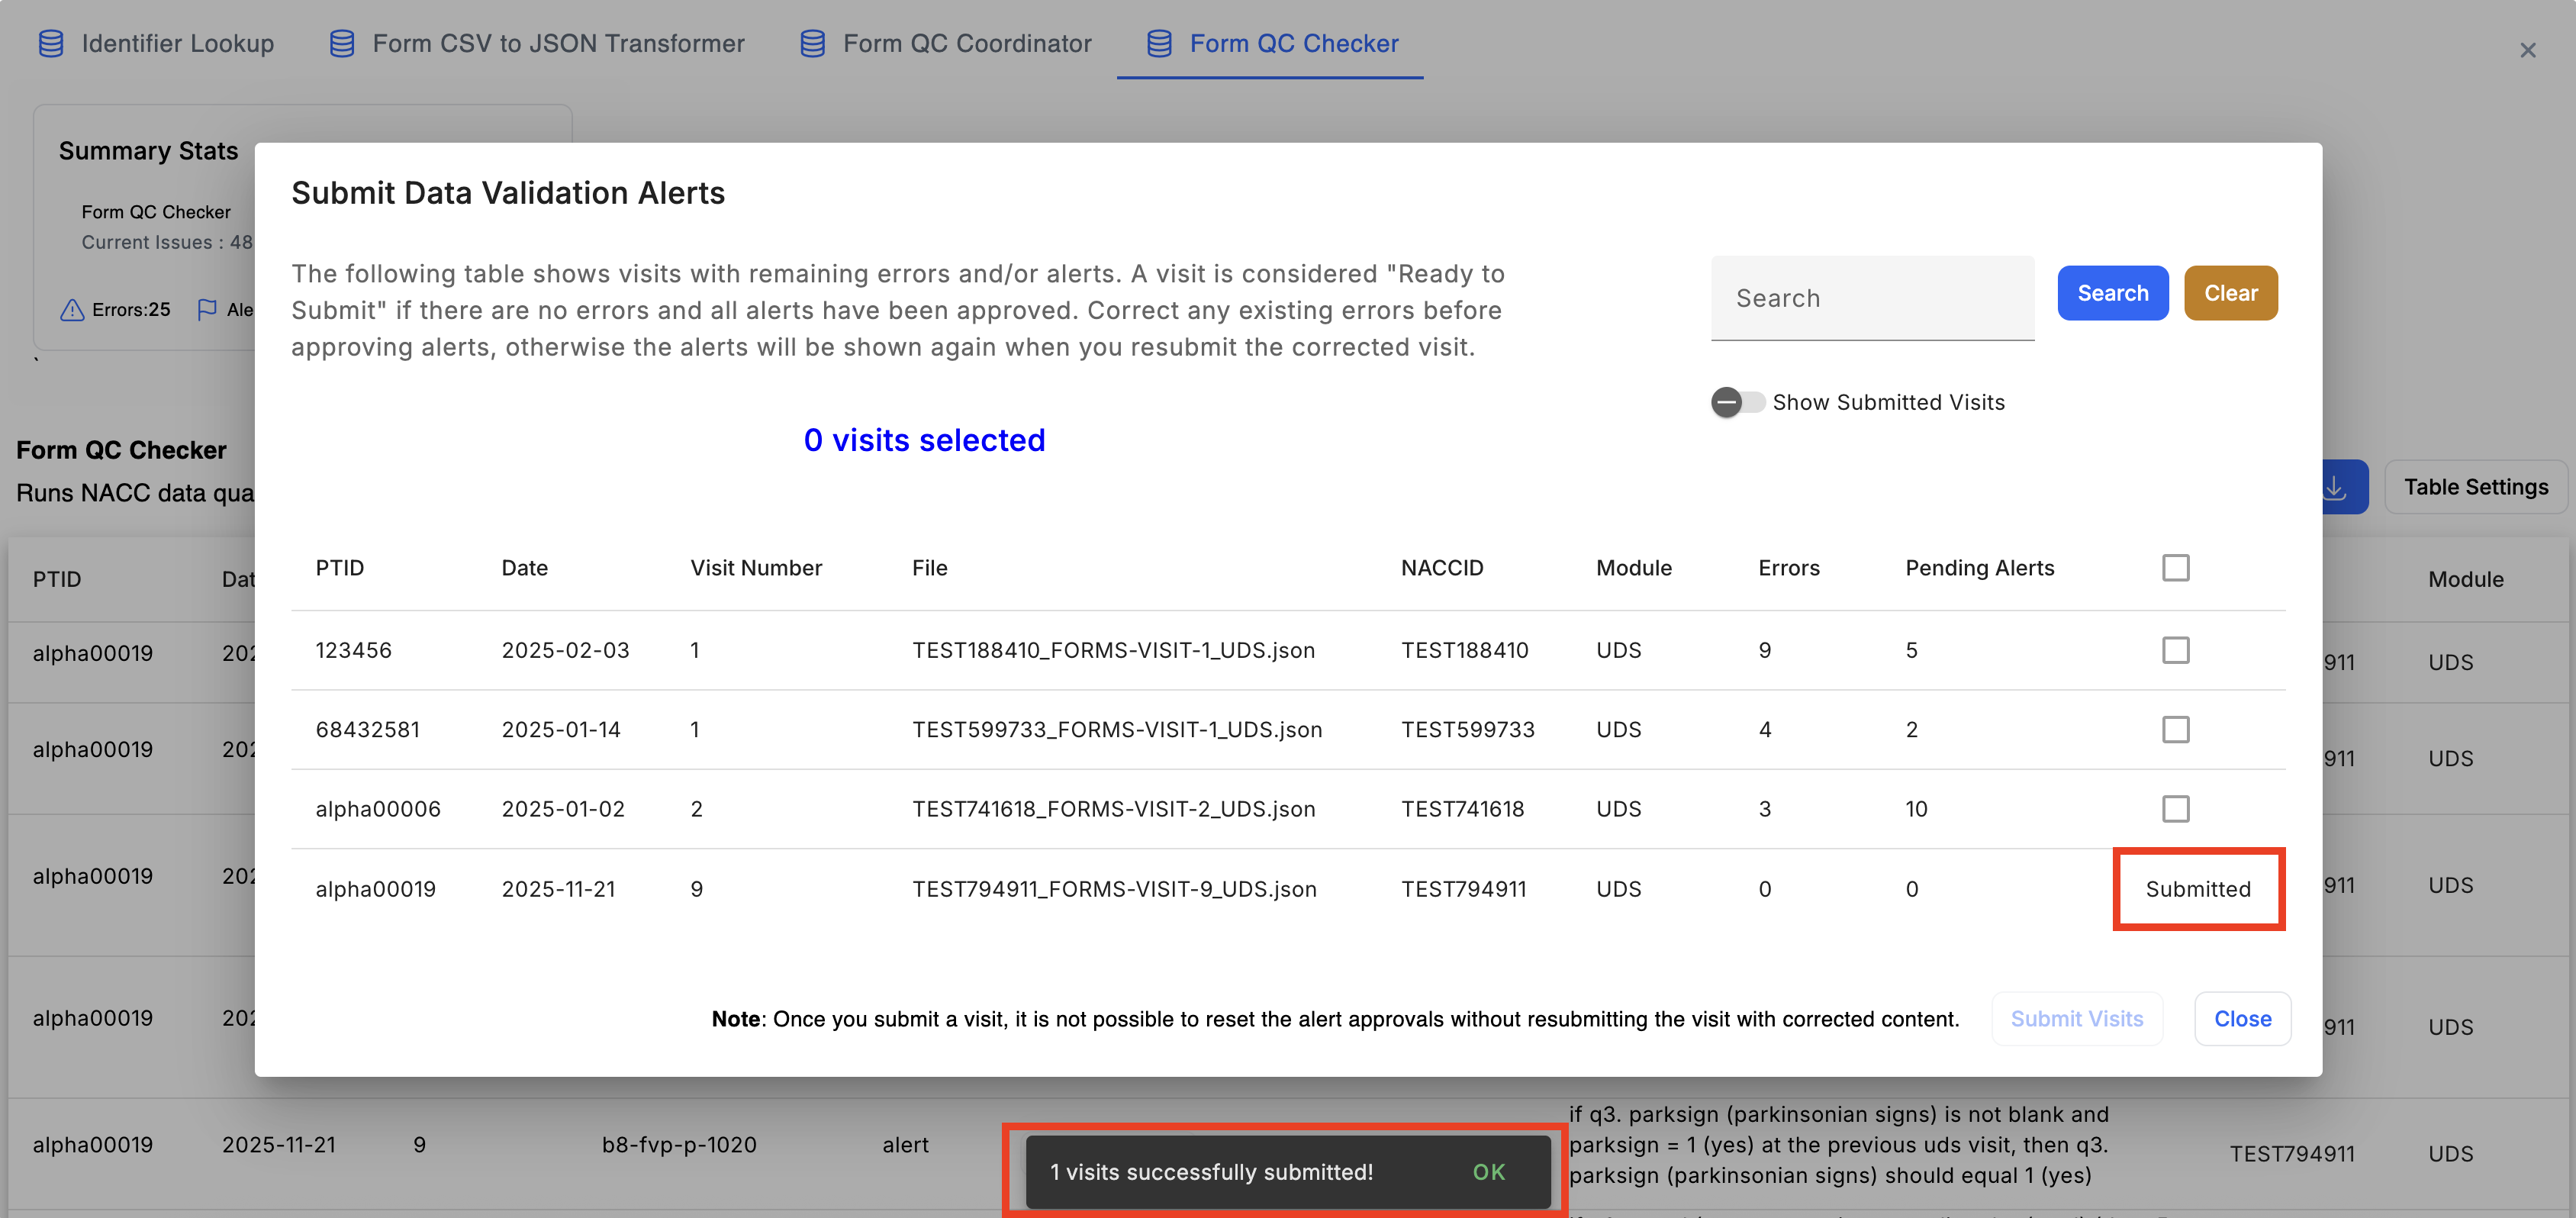Click the date 2025-01-14 cell

[x=561, y=729]
